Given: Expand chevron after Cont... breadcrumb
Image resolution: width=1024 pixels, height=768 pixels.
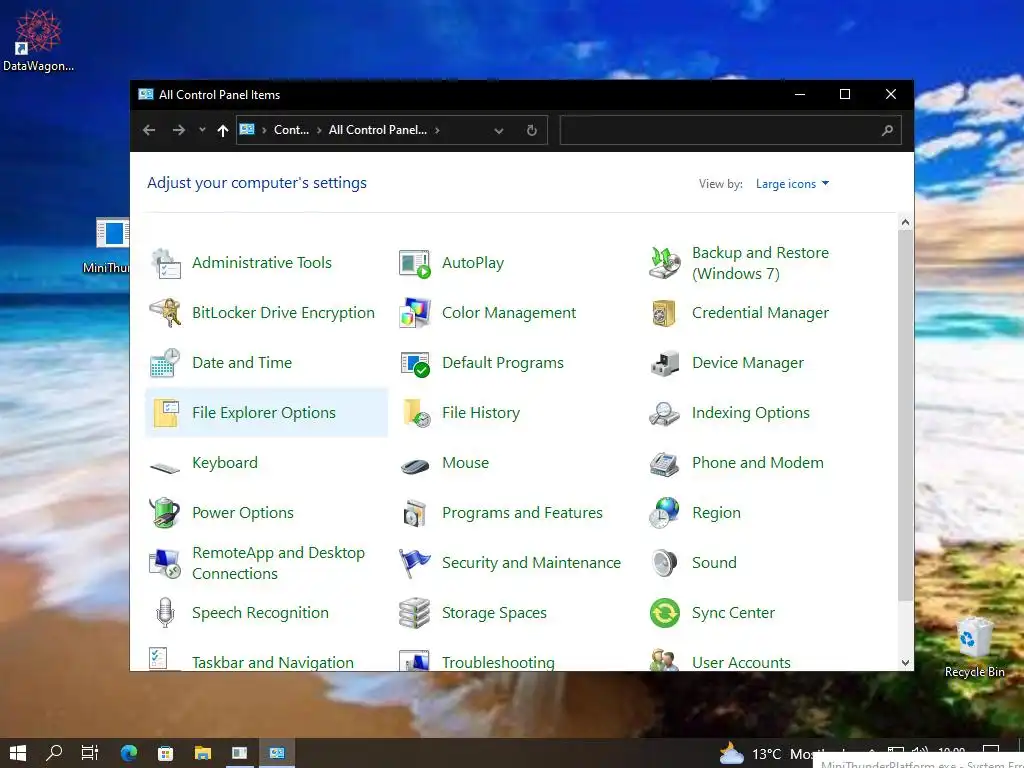Looking at the screenshot, I should coord(319,131).
